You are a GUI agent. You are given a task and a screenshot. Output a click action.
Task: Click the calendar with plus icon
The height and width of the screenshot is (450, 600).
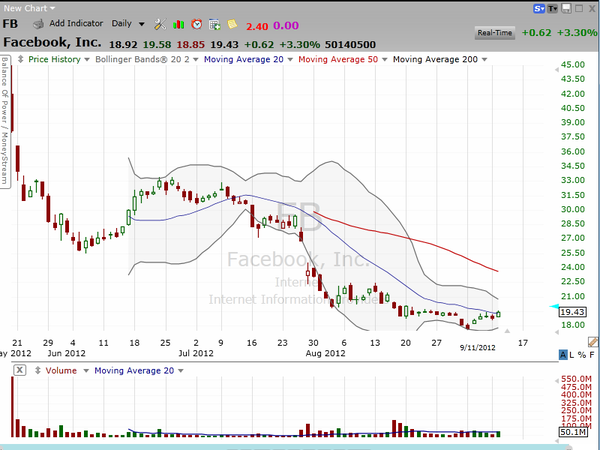[x=215, y=25]
